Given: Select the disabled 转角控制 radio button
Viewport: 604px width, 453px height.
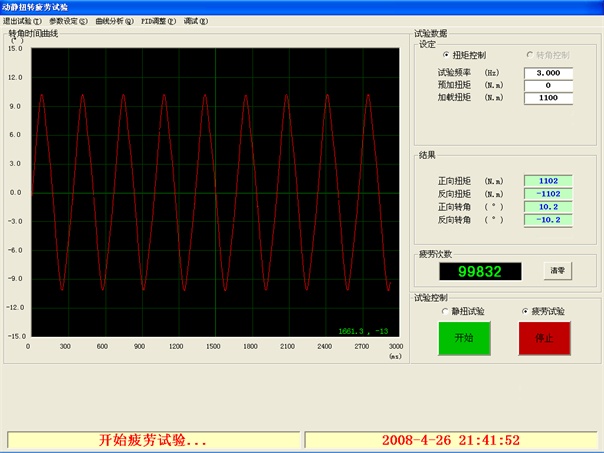Looking at the screenshot, I should tap(530, 55).
